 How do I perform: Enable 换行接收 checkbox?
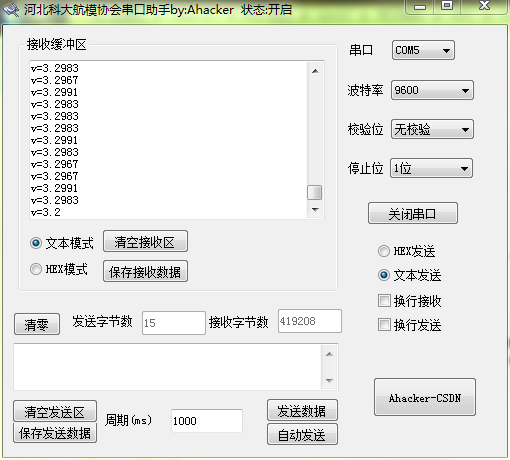pos(384,301)
